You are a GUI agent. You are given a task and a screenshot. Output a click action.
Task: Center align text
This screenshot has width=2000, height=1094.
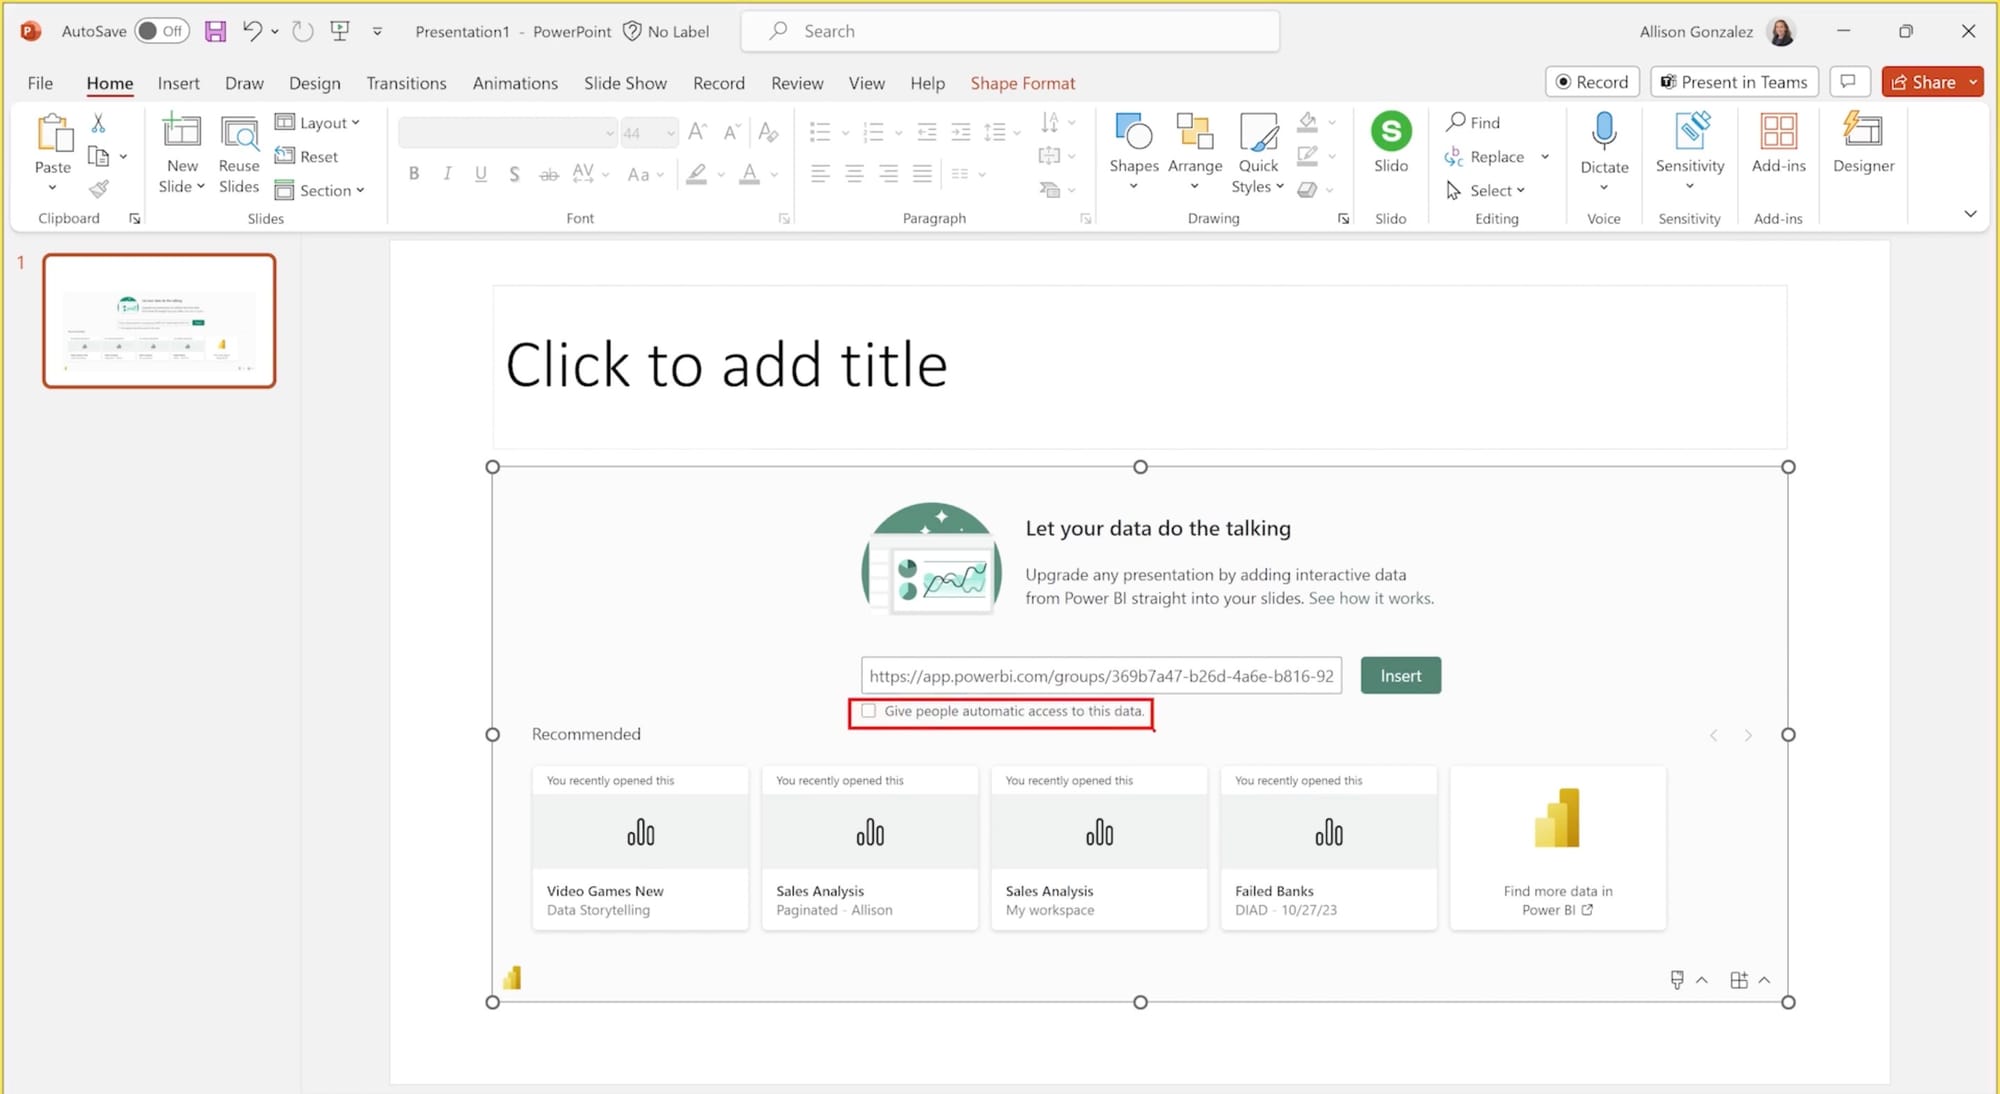[x=854, y=174]
